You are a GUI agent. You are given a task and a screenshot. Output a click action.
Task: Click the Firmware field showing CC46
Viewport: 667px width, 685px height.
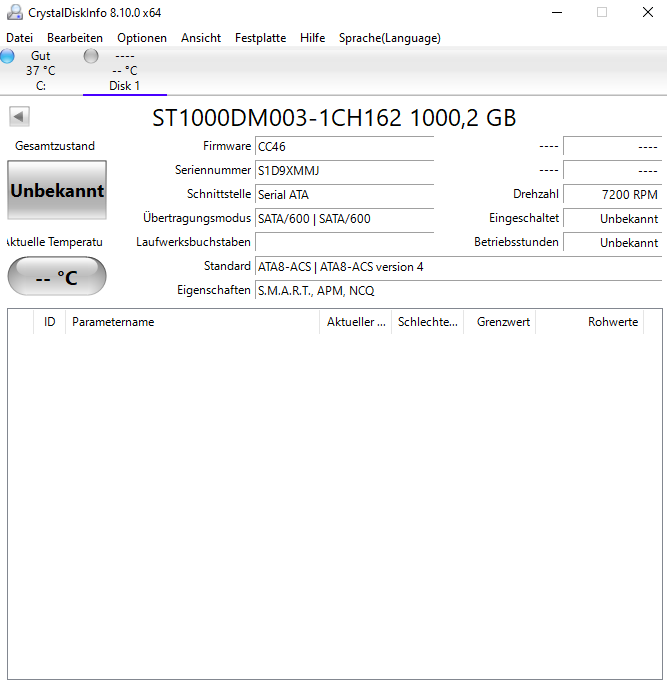[344, 146]
